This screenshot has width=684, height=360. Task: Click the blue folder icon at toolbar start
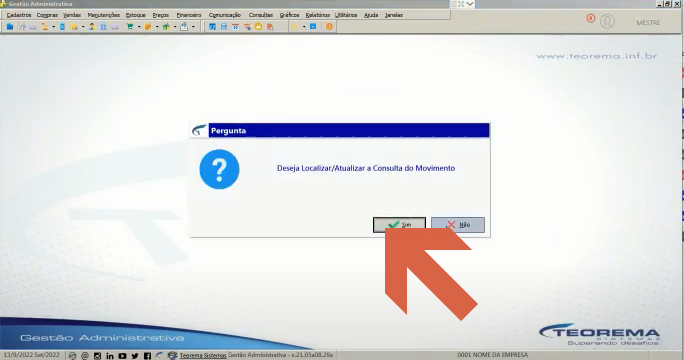tap(10, 27)
